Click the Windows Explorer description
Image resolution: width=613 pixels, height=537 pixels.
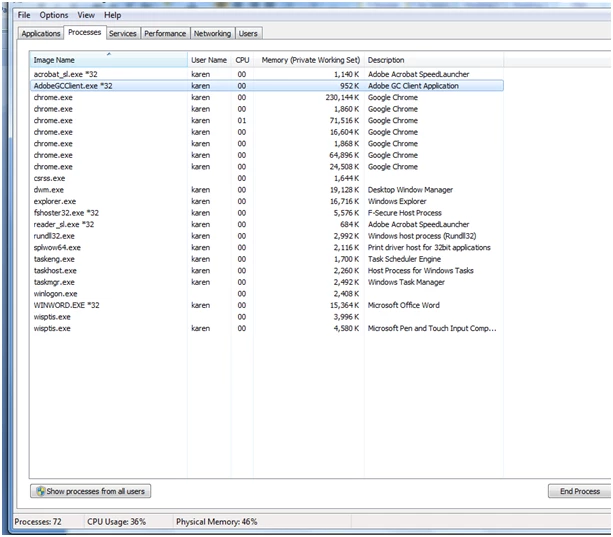[x=397, y=201]
